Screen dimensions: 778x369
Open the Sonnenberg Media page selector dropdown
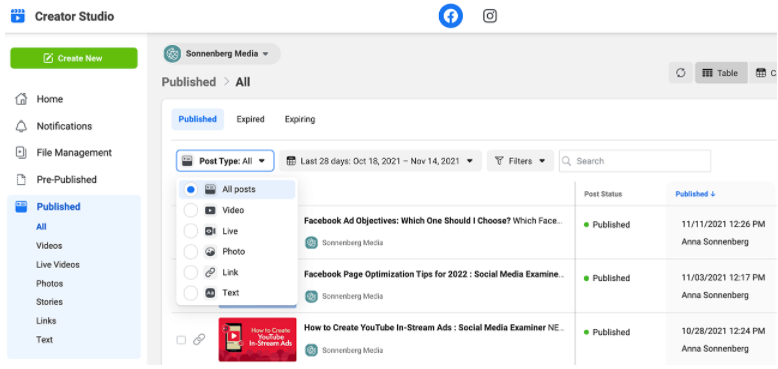tap(221, 54)
